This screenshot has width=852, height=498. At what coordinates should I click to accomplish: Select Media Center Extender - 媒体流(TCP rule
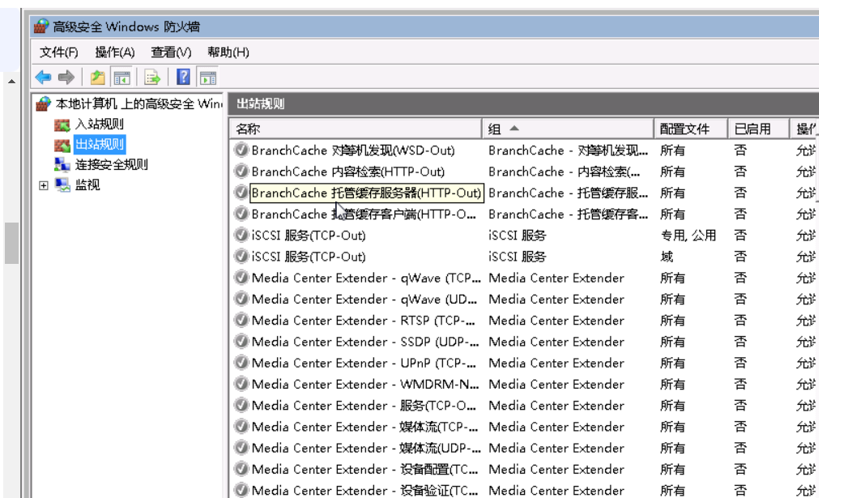coord(365,427)
